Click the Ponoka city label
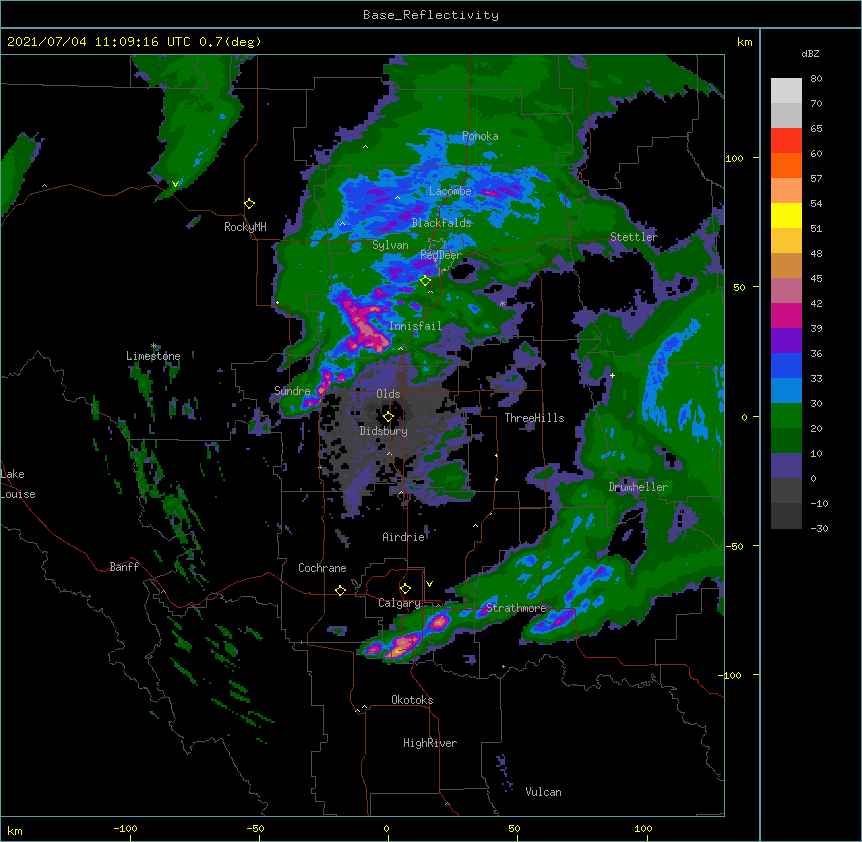 pyautogui.click(x=480, y=136)
